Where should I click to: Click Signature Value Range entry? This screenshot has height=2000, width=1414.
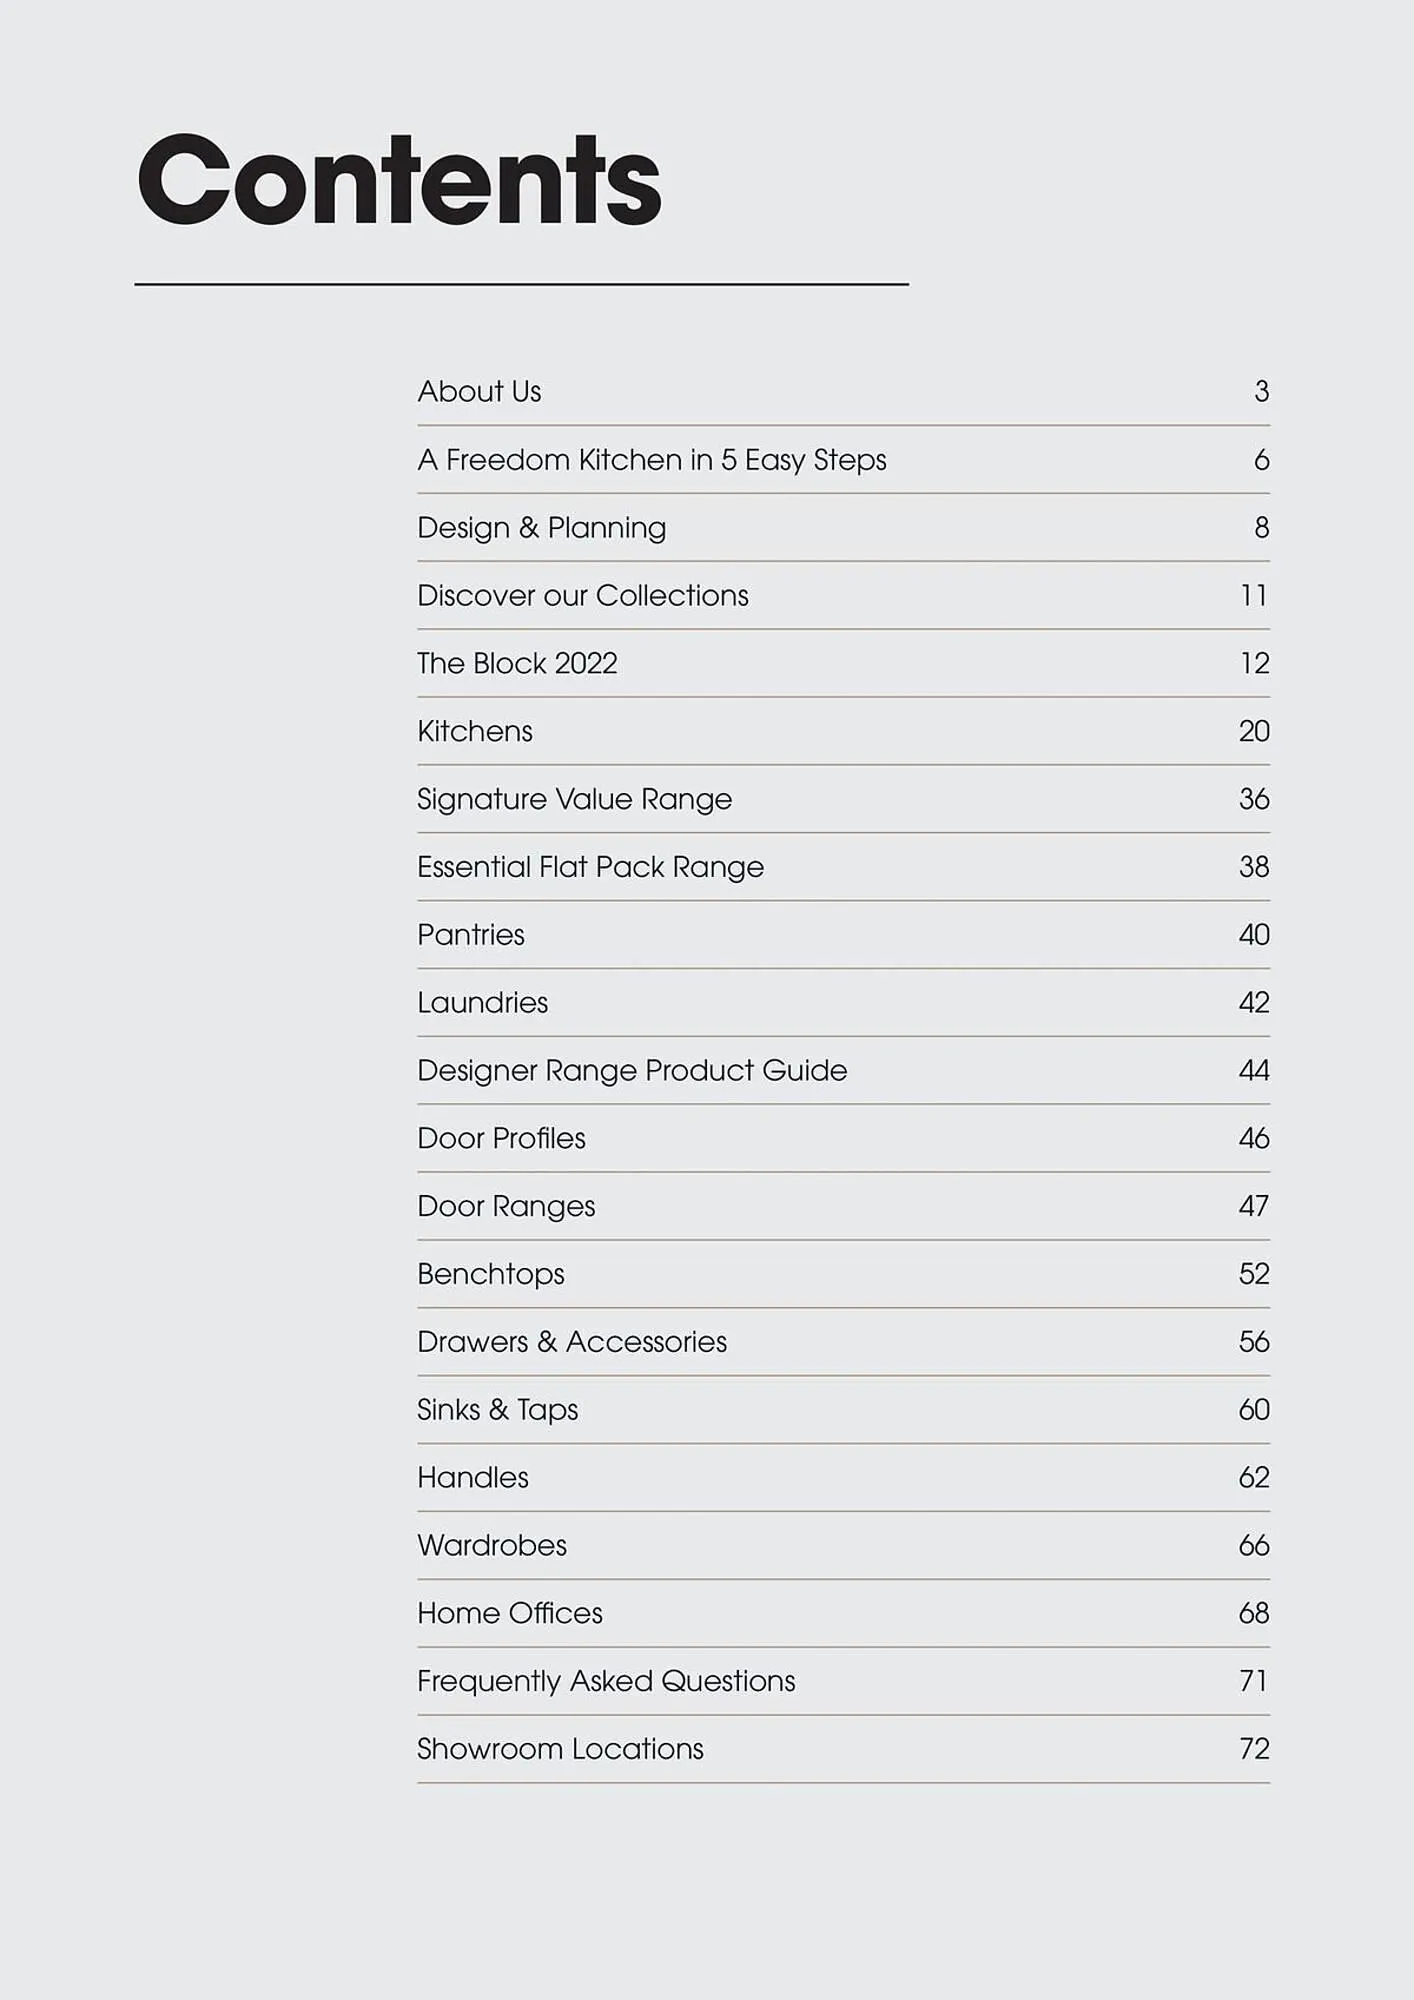pyautogui.click(x=574, y=799)
